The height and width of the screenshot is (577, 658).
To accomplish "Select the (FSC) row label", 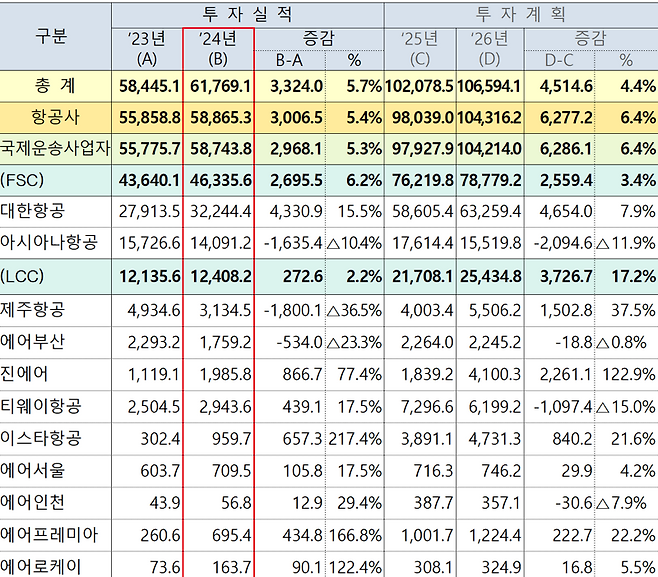I will 22,180.
